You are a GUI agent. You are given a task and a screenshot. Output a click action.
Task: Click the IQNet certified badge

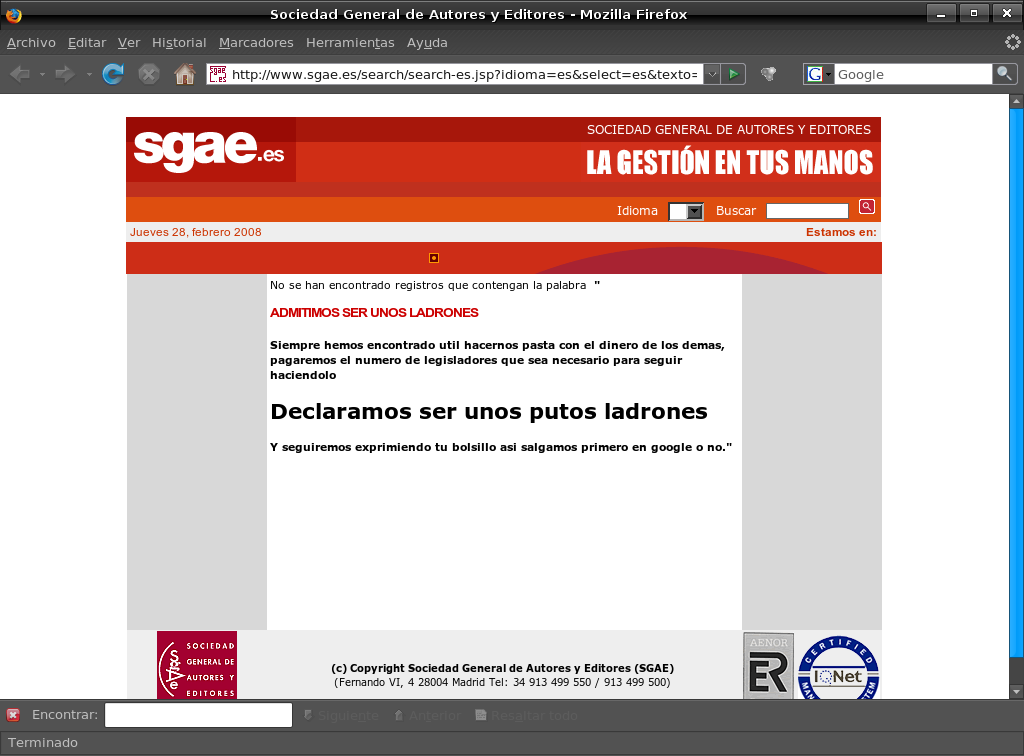point(839,667)
